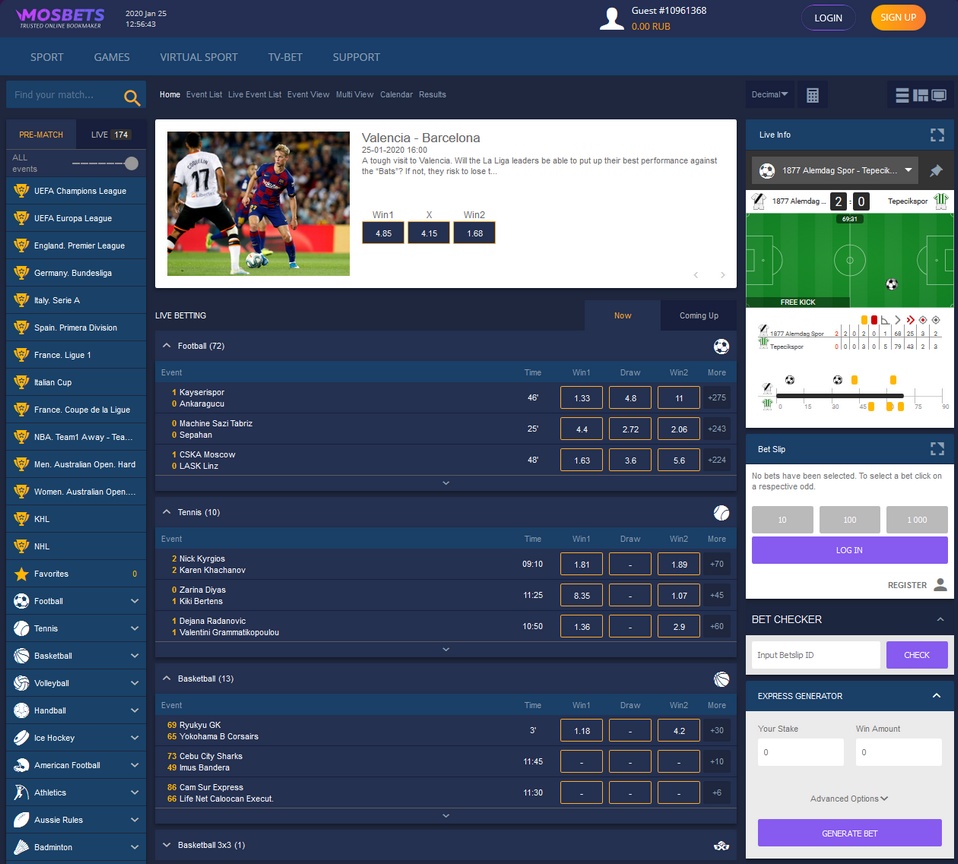Viewport: 958px width, 864px height.
Task: Open the Decimal odds format dropdown
Action: coord(769,94)
